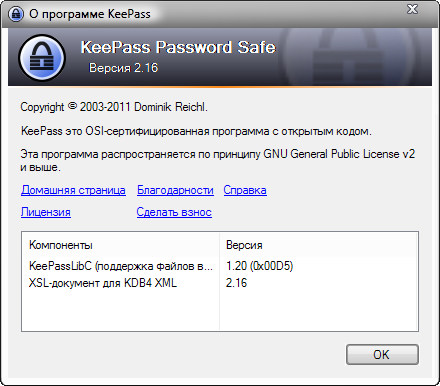Image resolution: width=440 pixels, height=386 pixels.
Task: Click the 2.16 version cell in the list
Action: point(236,283)
